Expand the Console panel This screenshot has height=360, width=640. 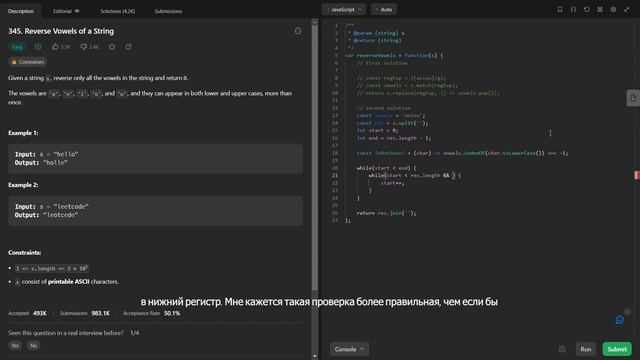pos(349,349)
